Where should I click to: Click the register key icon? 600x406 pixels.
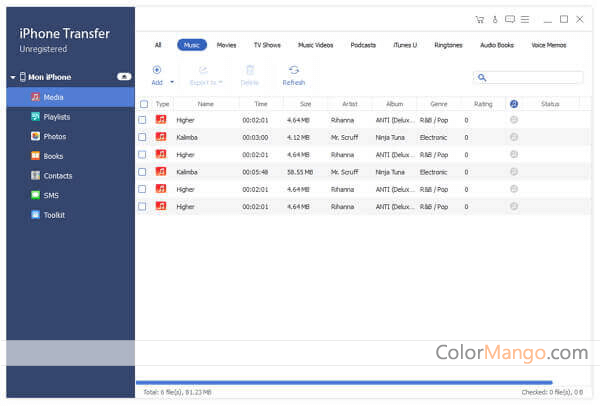[x=494, y=19]
